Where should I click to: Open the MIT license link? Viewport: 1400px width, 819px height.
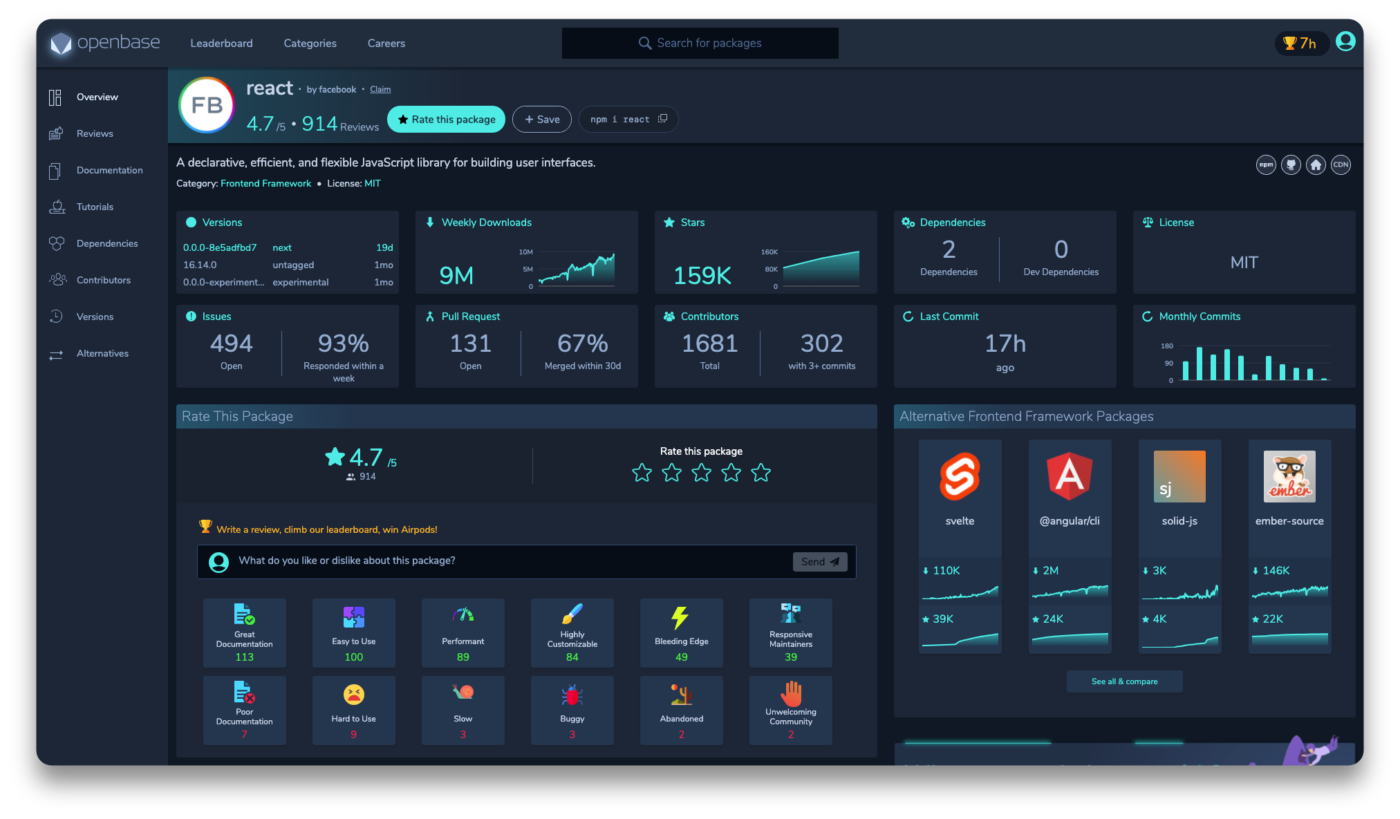point(372,184)
